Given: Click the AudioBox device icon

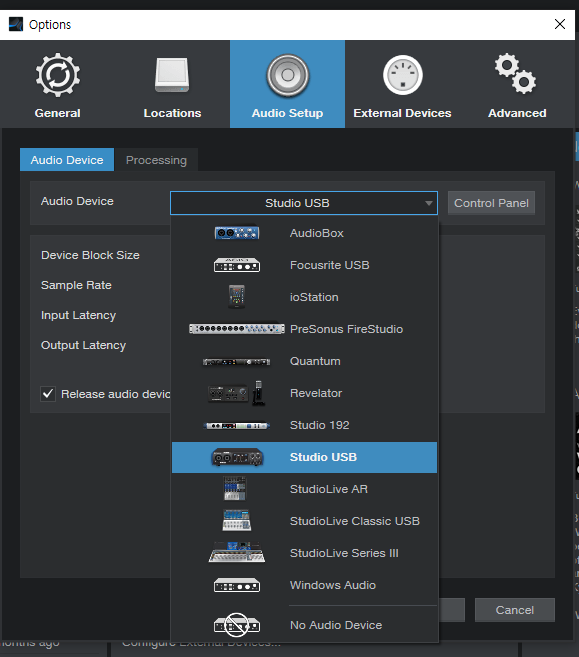Looking at the screenshot, I should pos(237,233).
